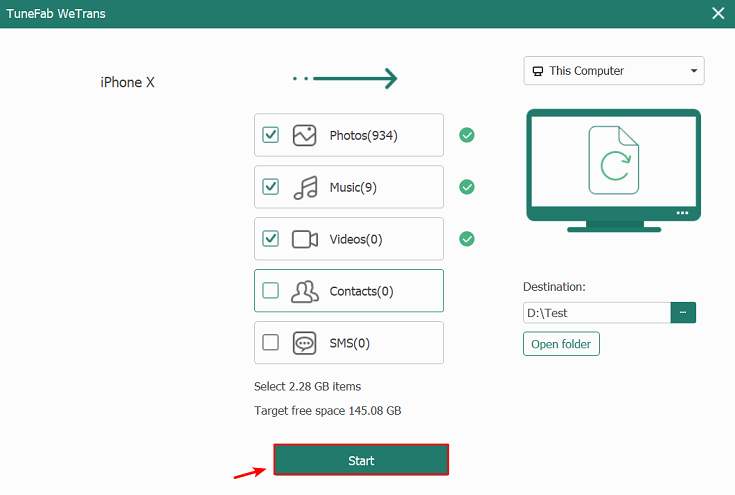Image resolution: width=735 pixels, height=495 pixels.
Task: Check the SMS(0) checkbox
Action: [270, 343]
